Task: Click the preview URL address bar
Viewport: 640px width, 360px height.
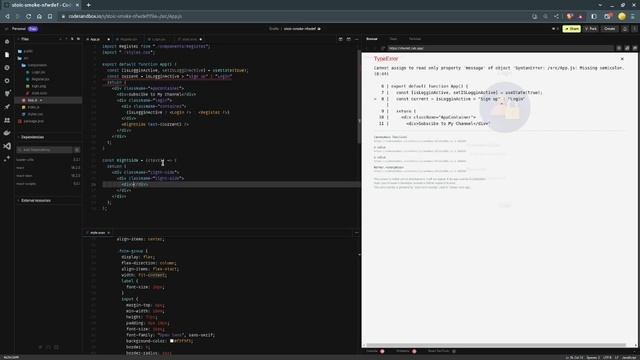Action: 500,48
